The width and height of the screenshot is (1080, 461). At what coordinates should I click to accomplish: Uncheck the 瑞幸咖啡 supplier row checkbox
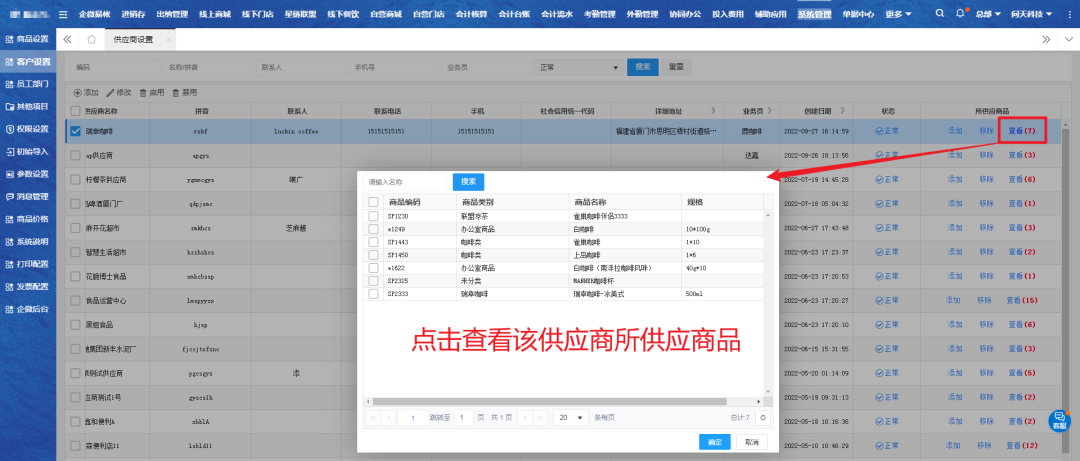coord(75,130)
